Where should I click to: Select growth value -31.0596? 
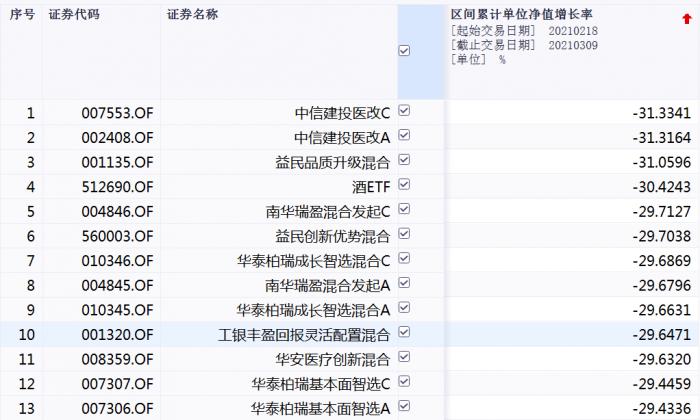pos(662,162)
